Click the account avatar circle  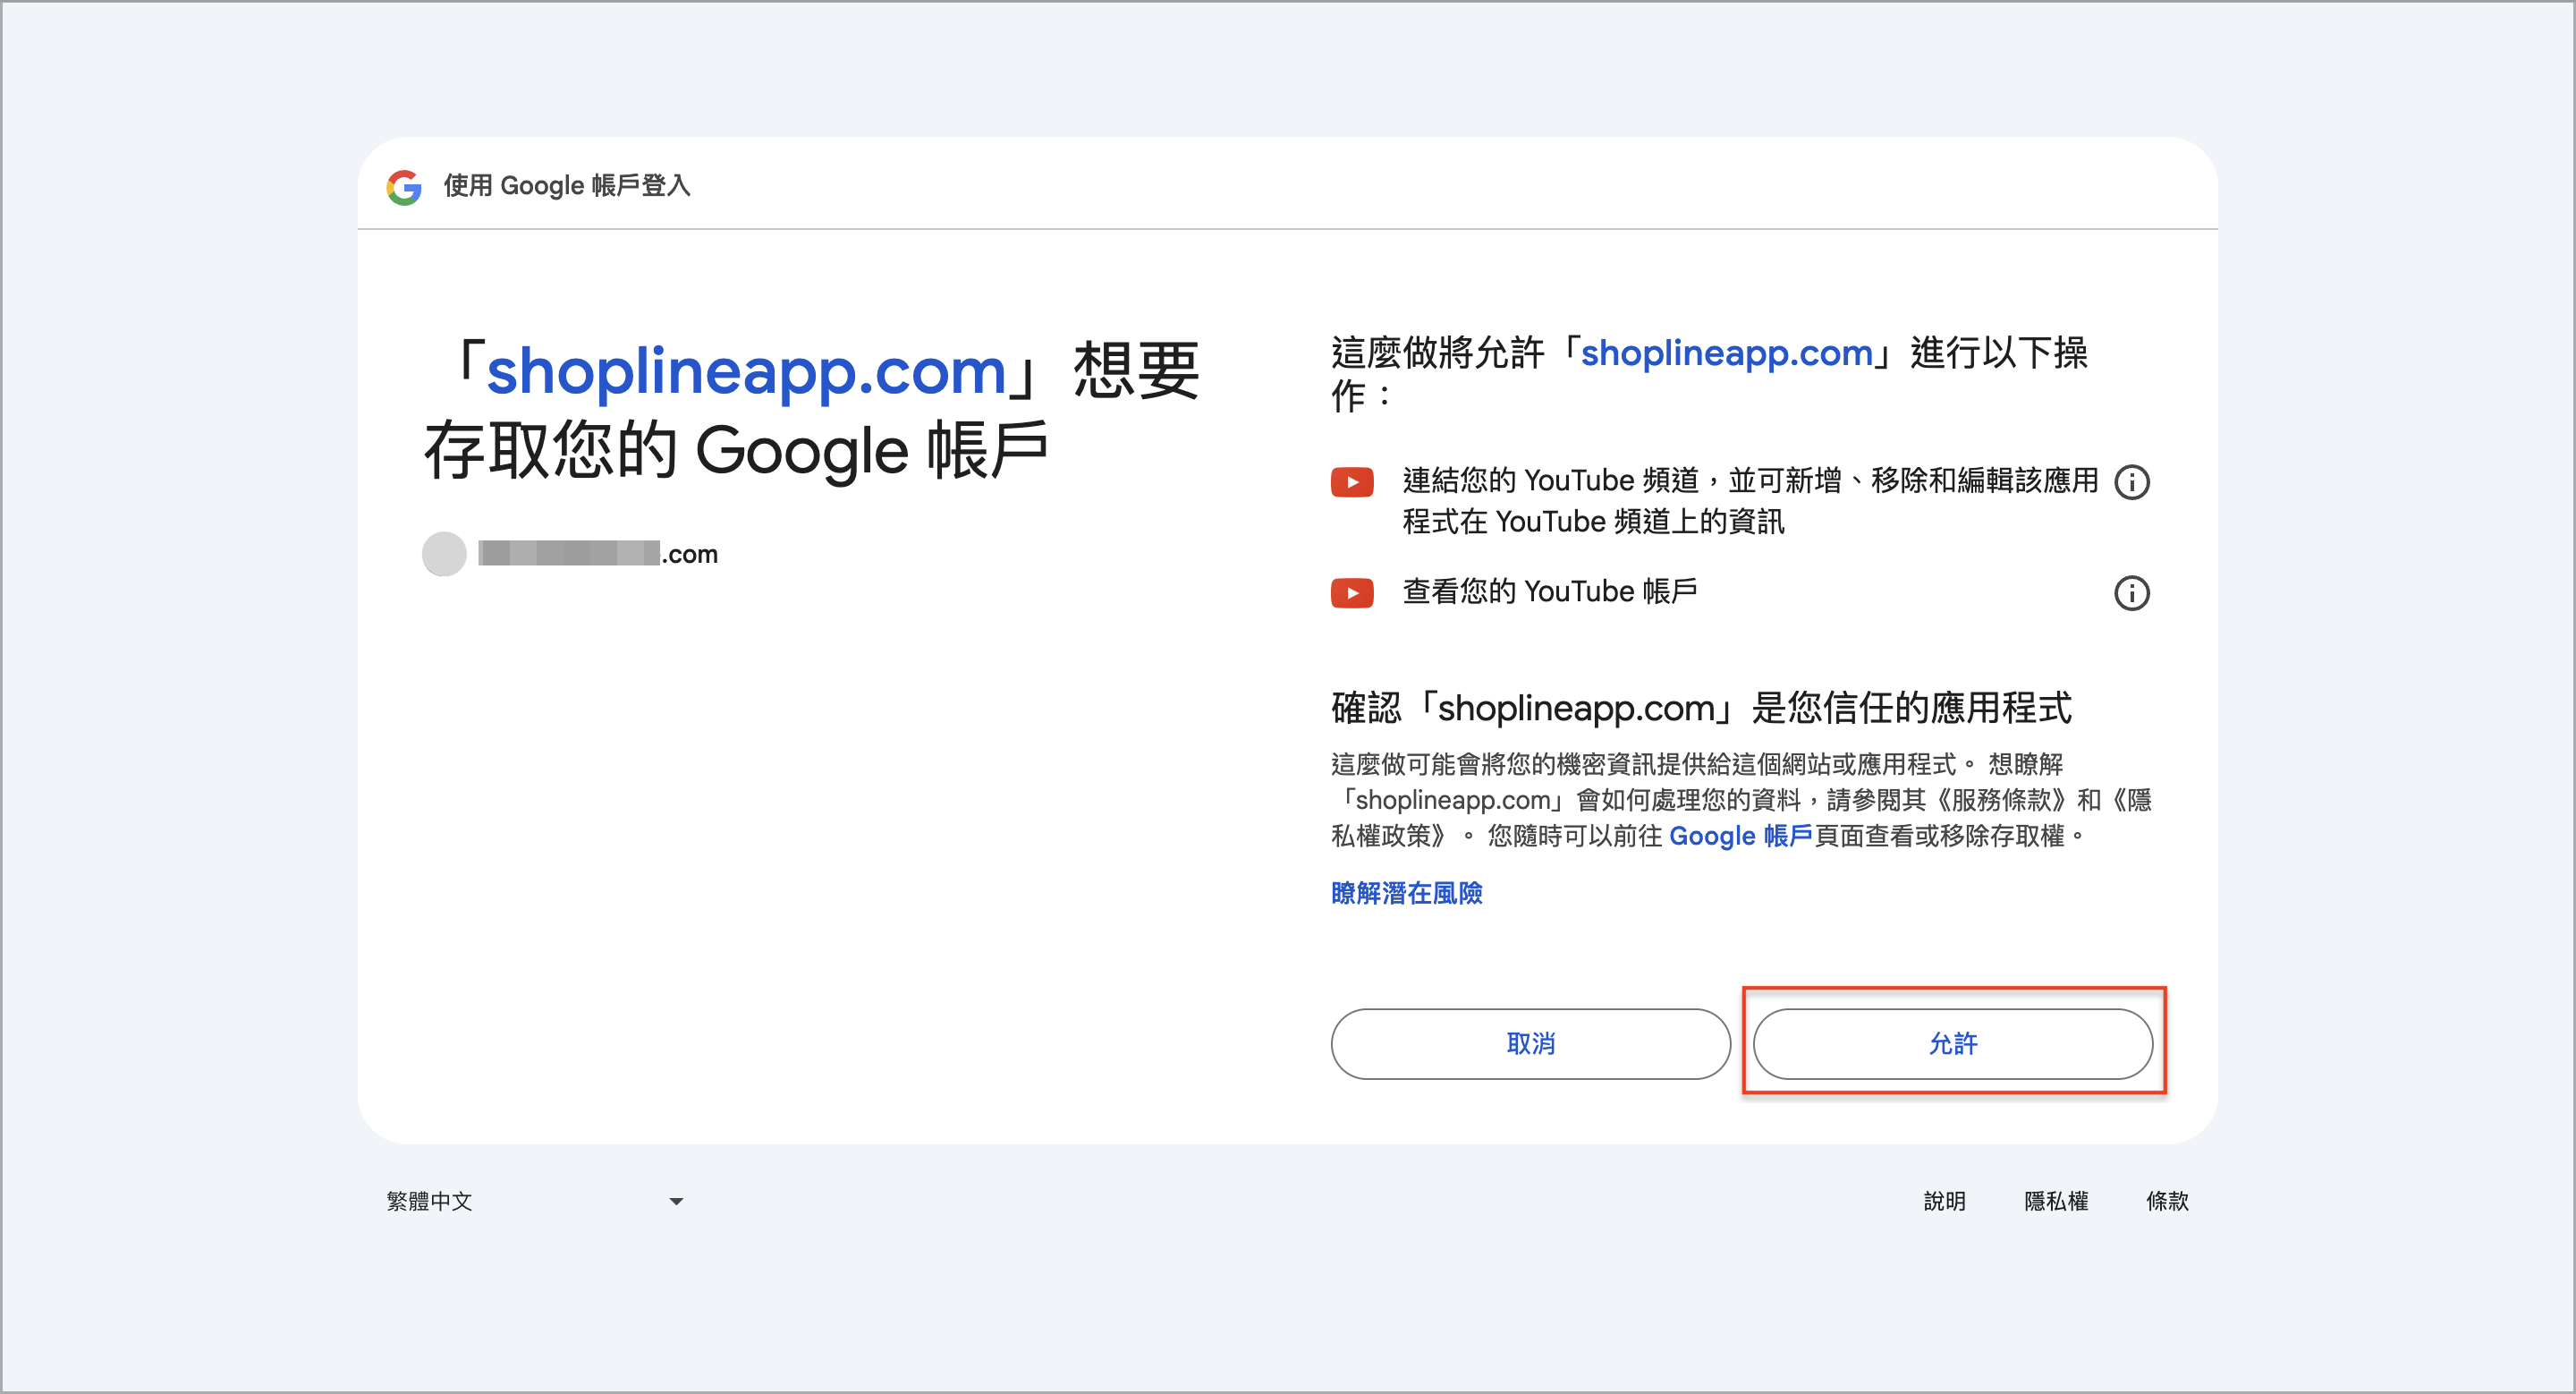pyautogui.click(x=444, y=554)
